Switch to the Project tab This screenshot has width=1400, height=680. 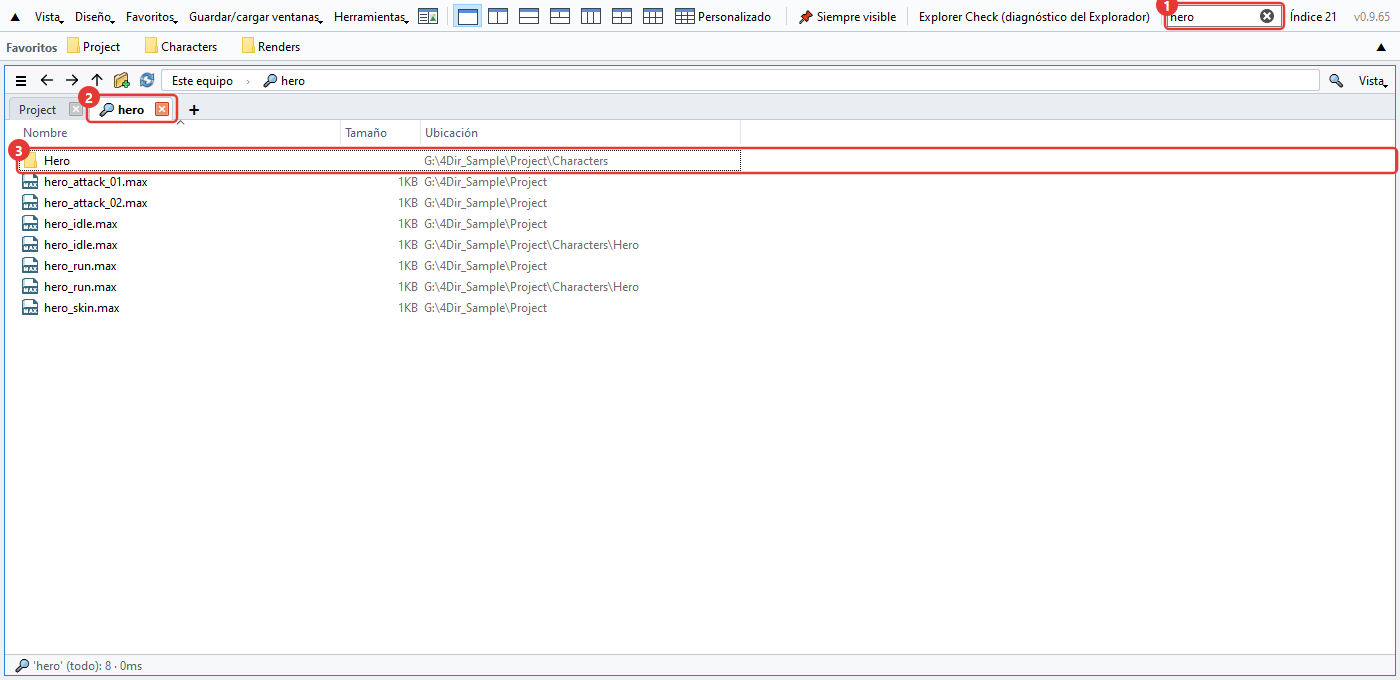click(38, 109)
